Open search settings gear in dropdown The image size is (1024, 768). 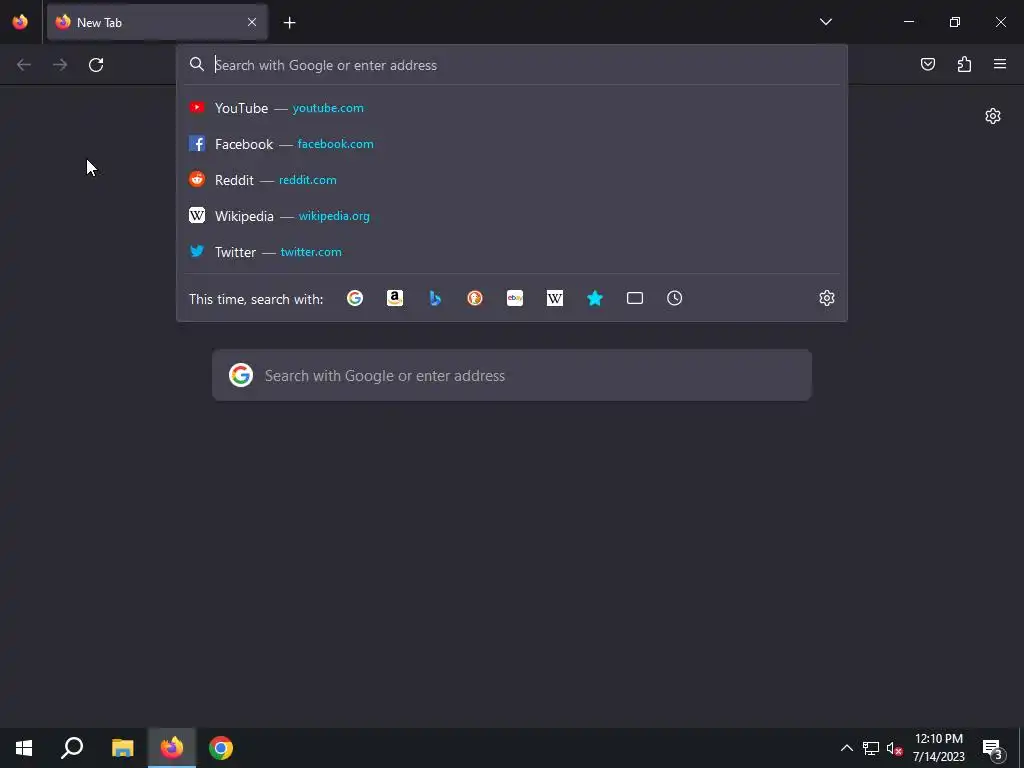tap(827, 298)
